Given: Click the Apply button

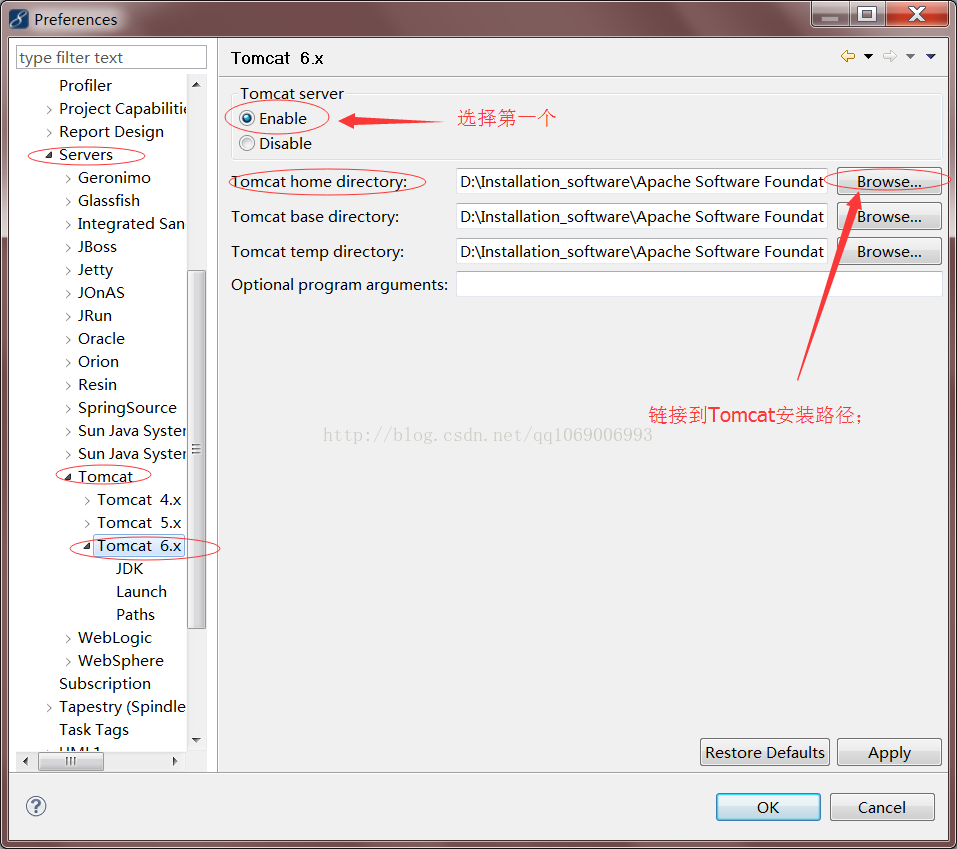Looking at the screenshot, I should click(x=889, y=752).
